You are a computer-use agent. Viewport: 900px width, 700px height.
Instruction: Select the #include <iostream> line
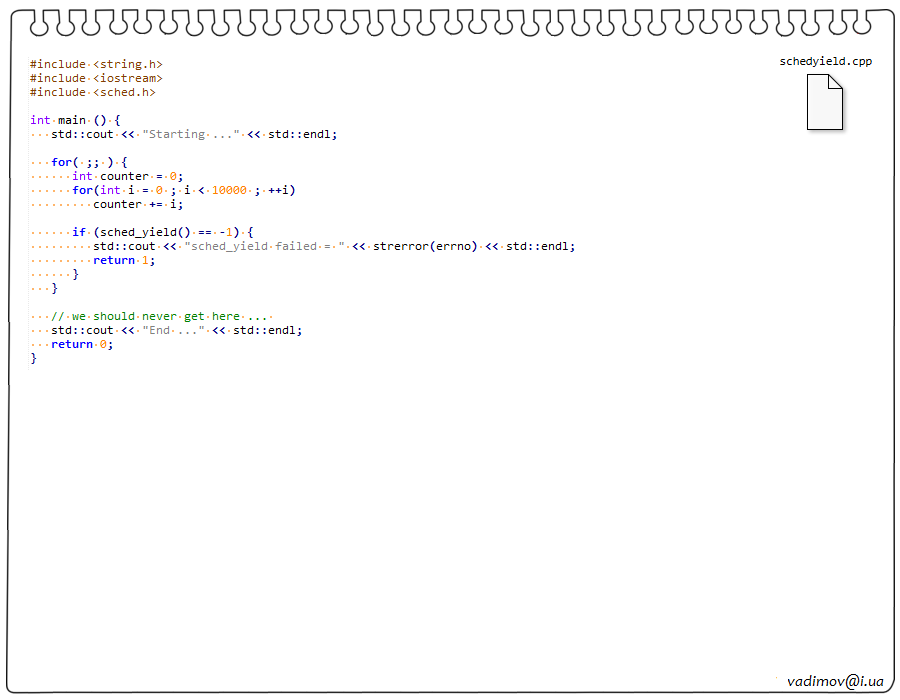coord(96,78)
